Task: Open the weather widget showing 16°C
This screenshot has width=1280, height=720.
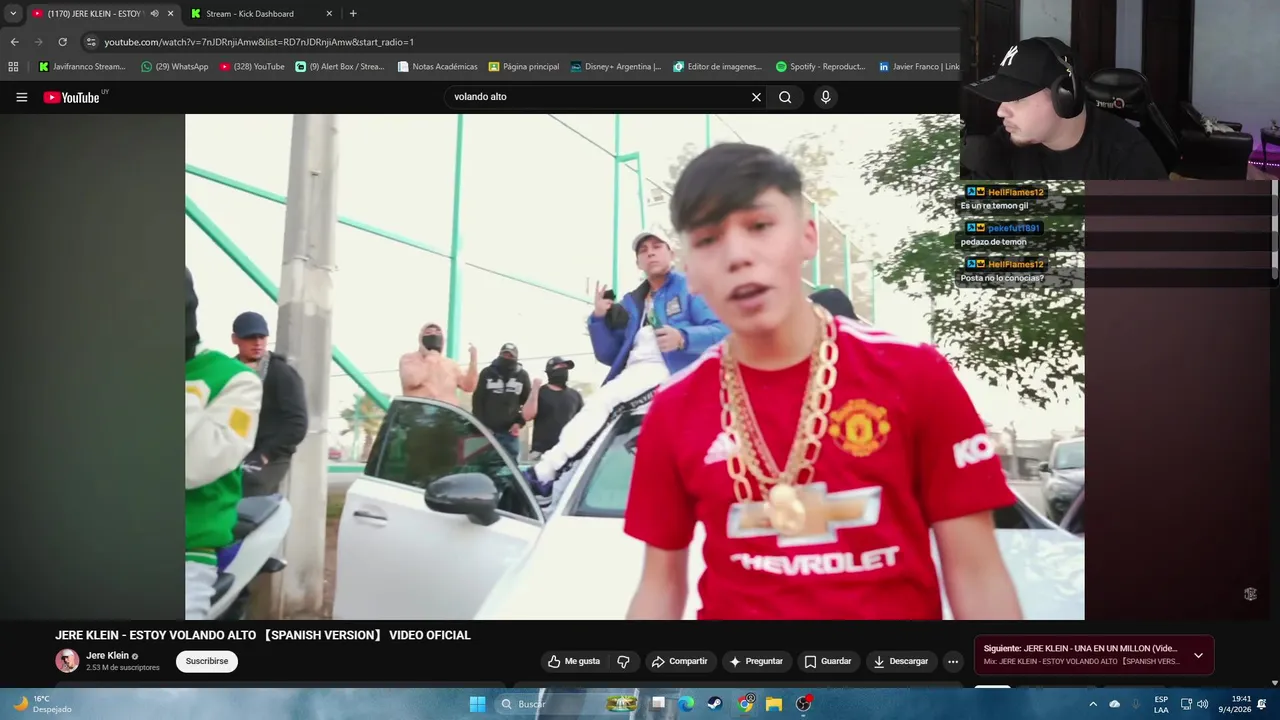Action: click(x=41, y=704)
